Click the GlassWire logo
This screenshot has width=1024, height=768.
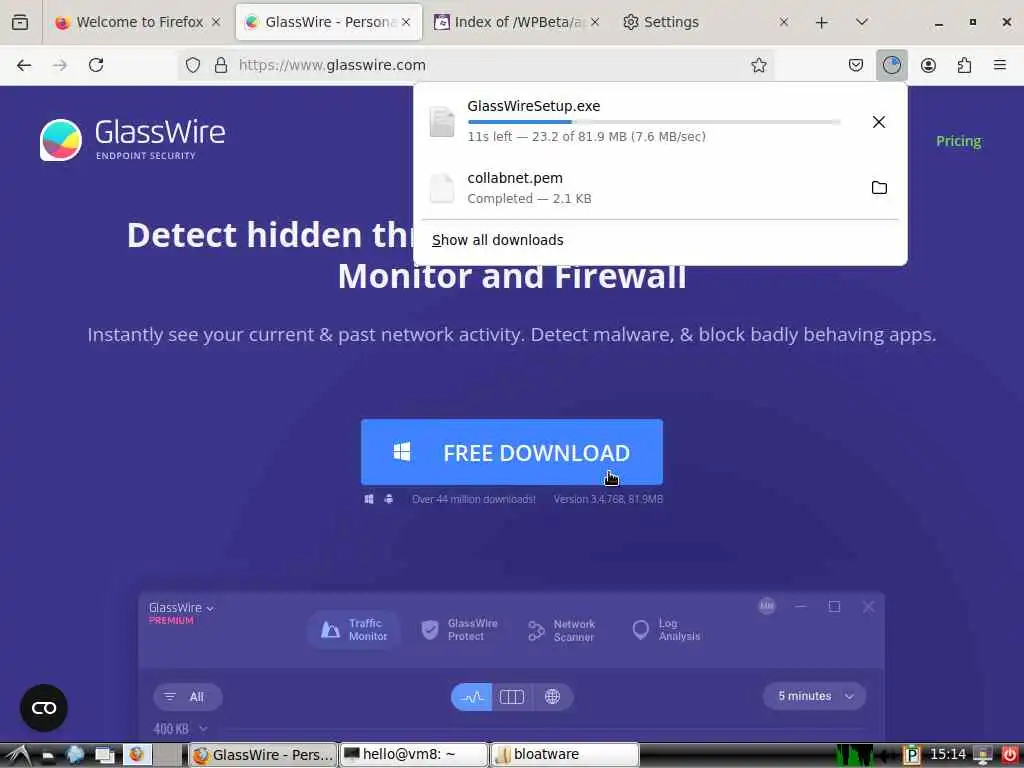coord(133,139)
